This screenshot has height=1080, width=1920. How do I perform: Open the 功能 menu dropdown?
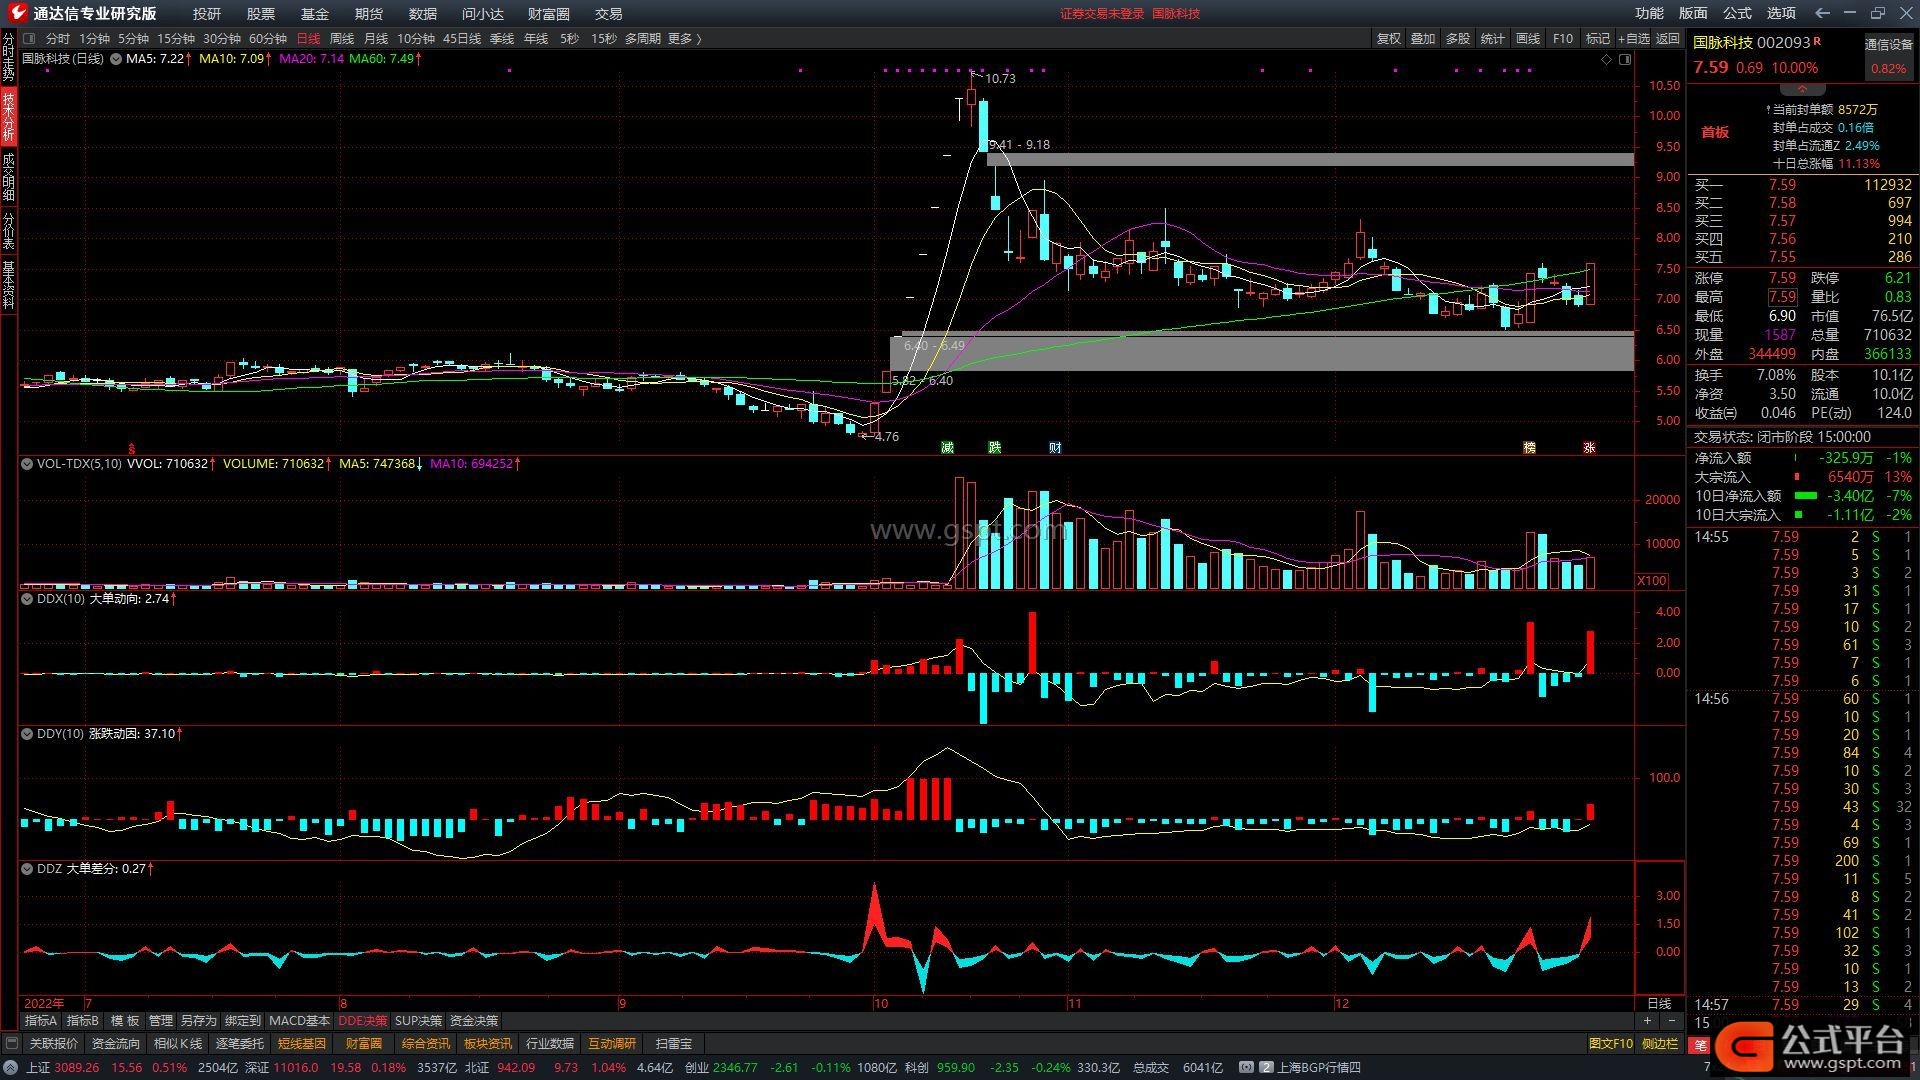coord(1649,13)
